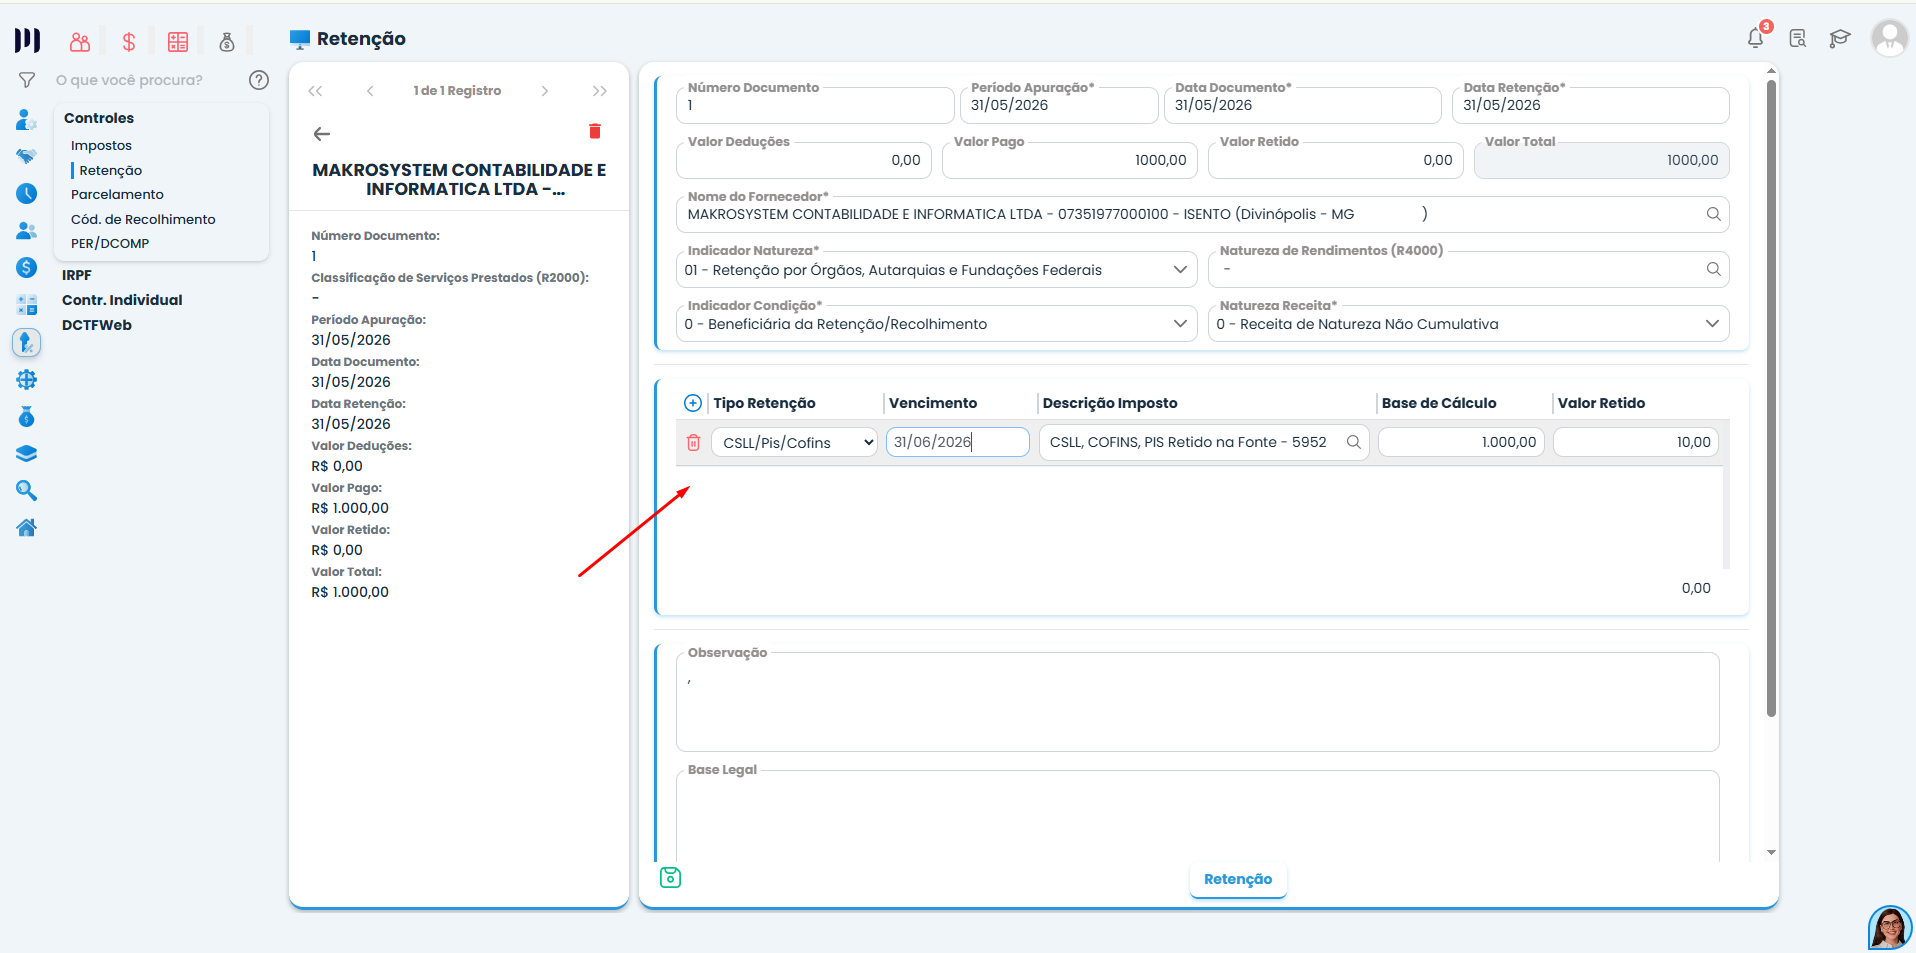The height and width of the screenshot is (953, 1916).
Task: Delete the record with red trash icon
Action: pos(595,131)
